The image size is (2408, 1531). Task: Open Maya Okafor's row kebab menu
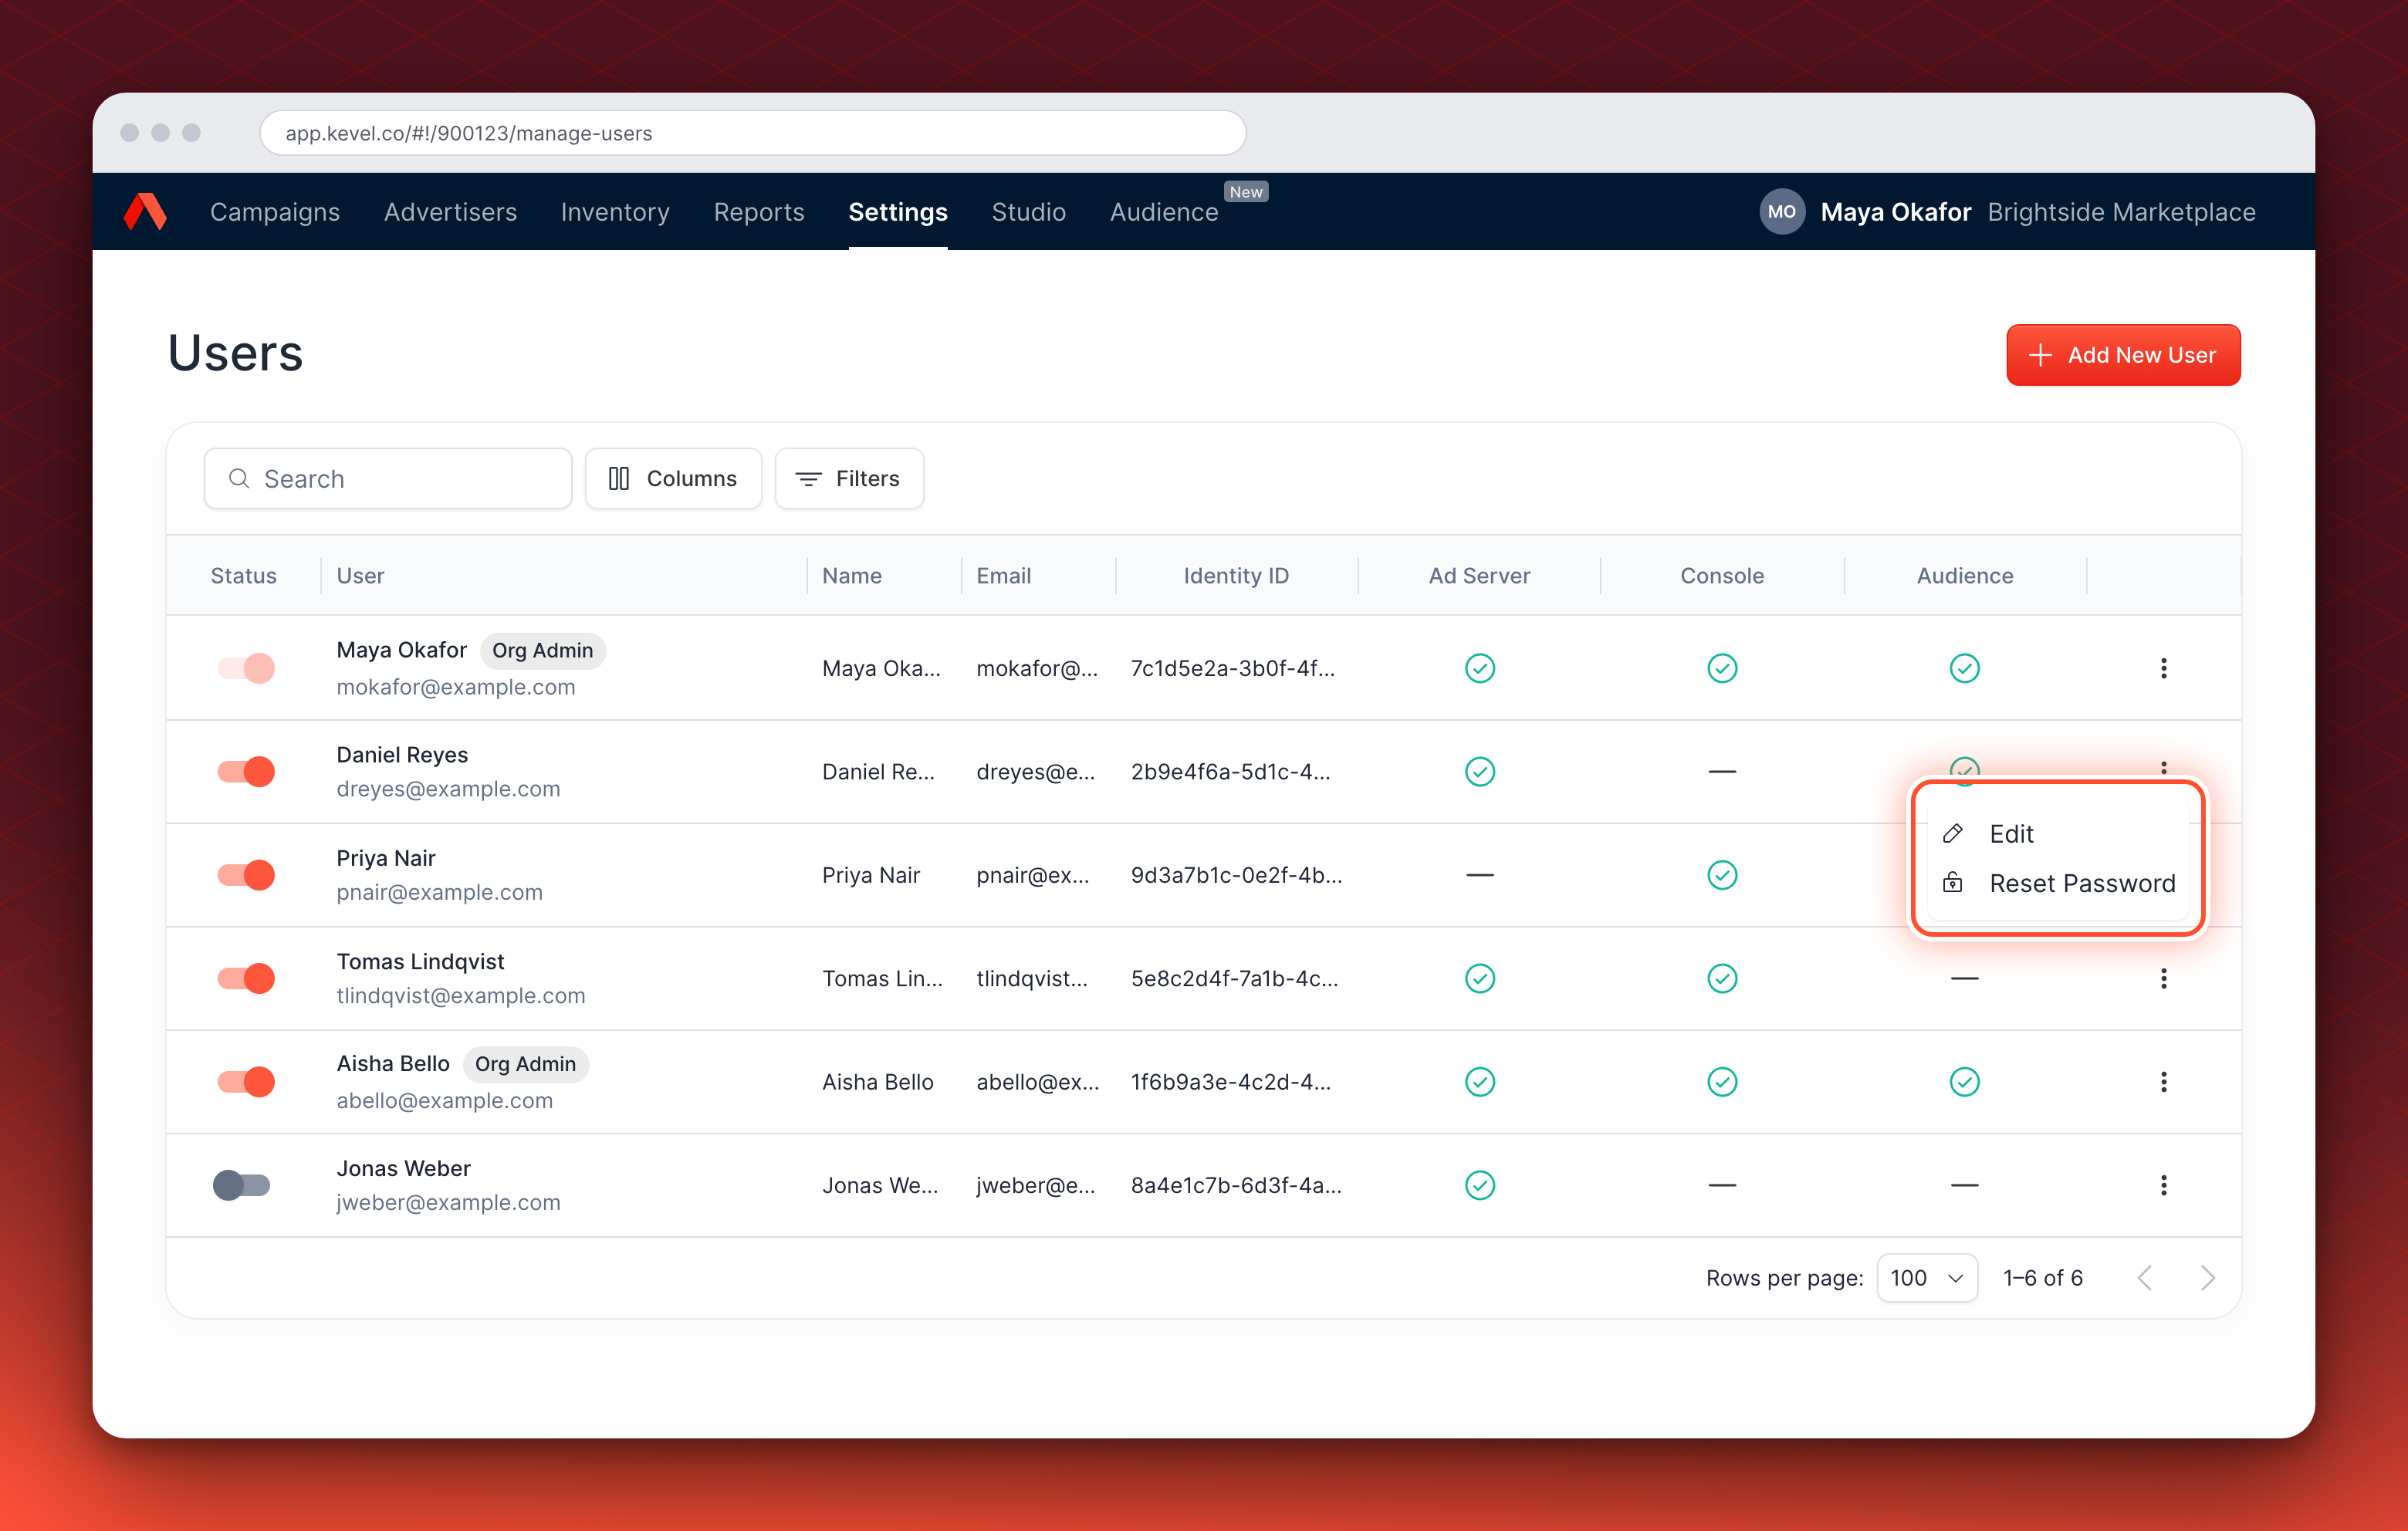[x=2163, y=668]
